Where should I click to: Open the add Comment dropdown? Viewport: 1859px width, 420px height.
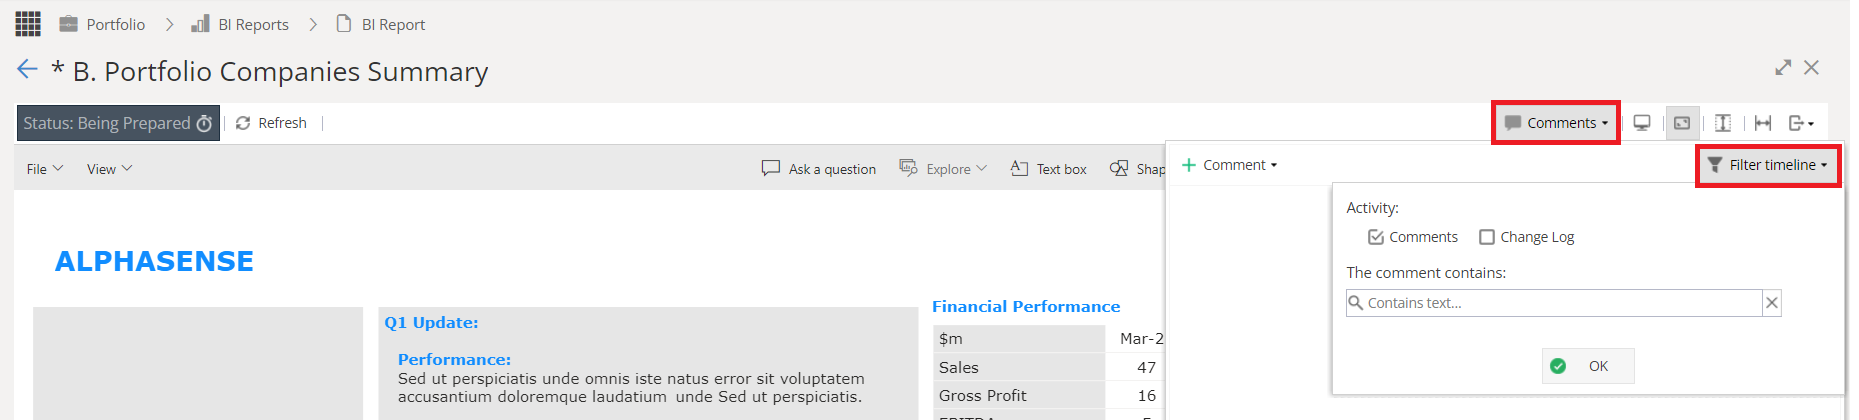coord(1230,165)
